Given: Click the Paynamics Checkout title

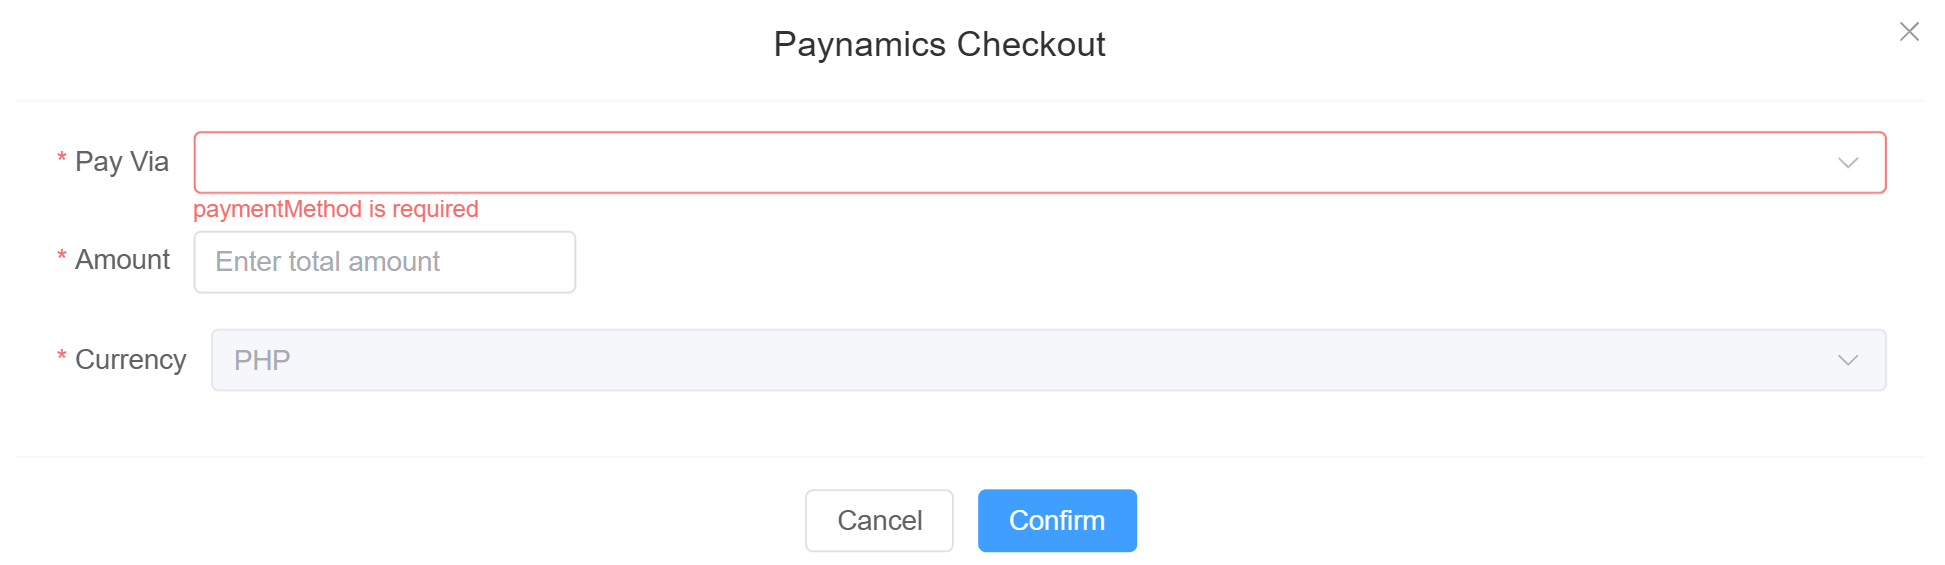Looking at the screenshot, I should pyautogui.click(x=940, y=44).
